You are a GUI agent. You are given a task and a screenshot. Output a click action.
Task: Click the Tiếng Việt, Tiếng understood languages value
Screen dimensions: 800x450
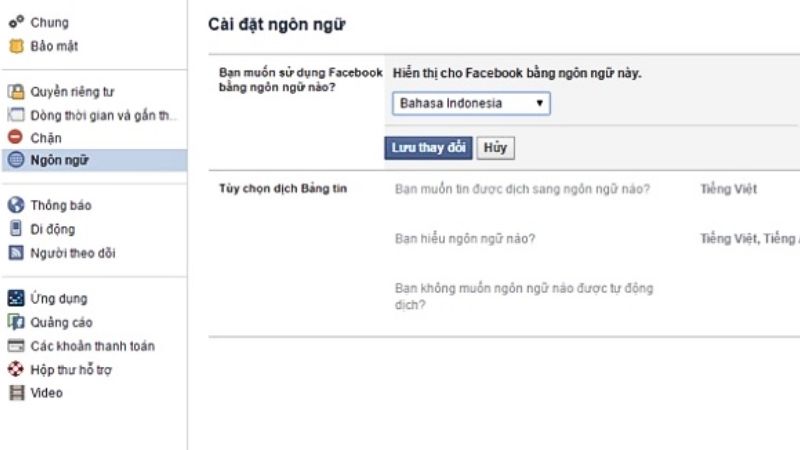749,239
